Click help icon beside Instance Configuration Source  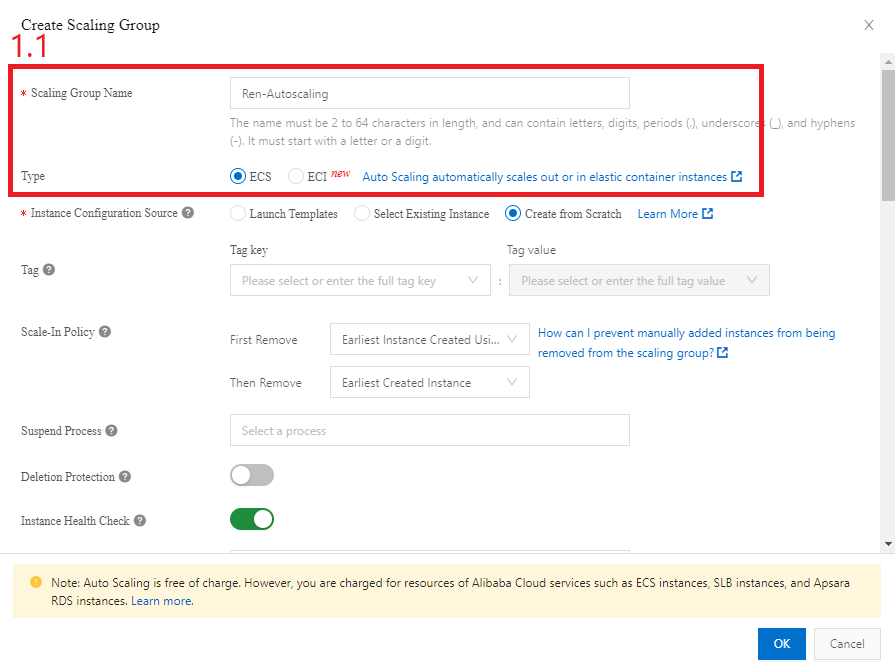(x=188, y=213)
